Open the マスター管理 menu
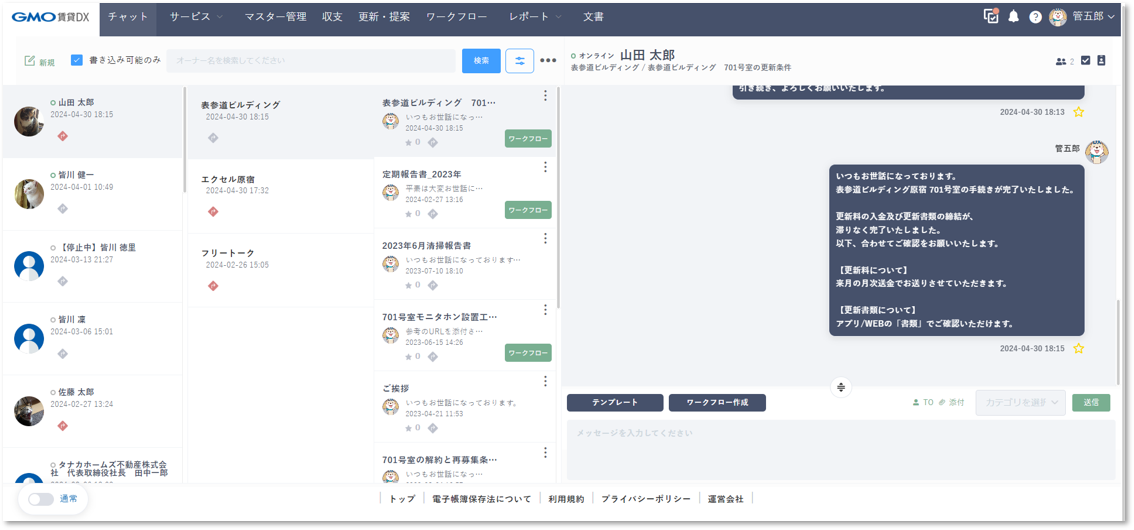The image size is (1134, 530). [275, 17]
